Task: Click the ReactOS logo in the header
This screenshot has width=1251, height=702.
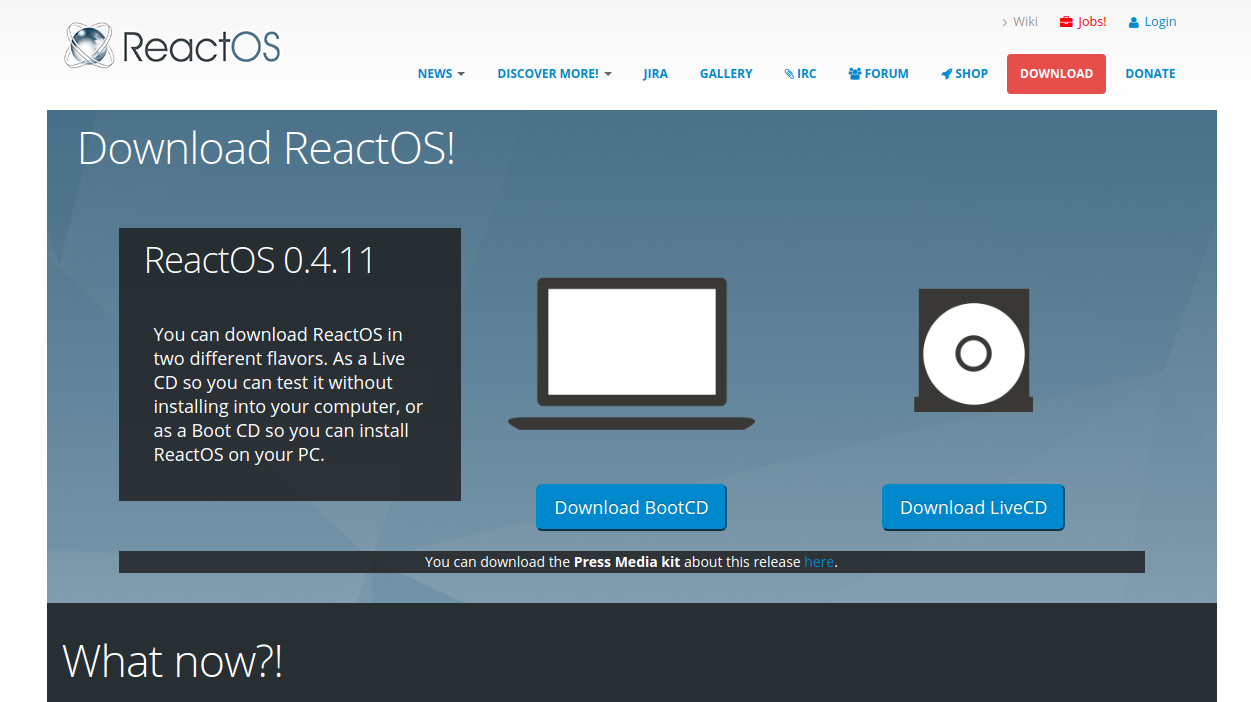Action: 172,46
